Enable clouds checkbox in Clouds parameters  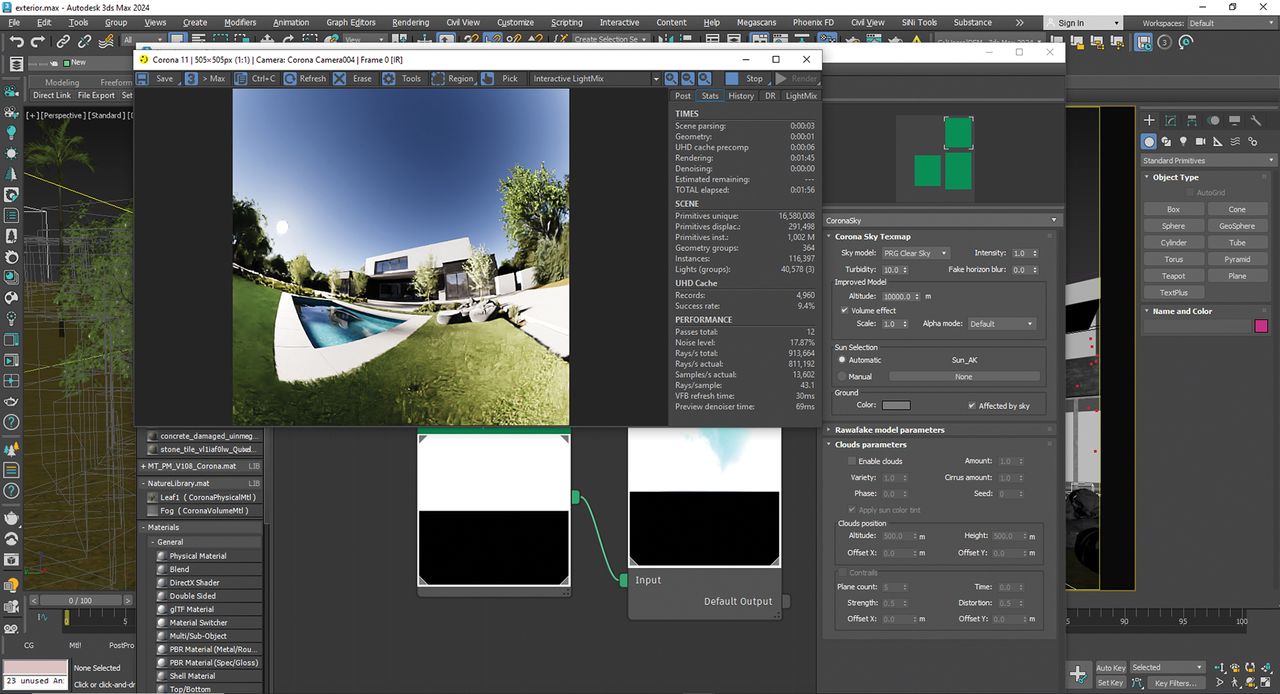pyautogui.click(x=852, y=461)
